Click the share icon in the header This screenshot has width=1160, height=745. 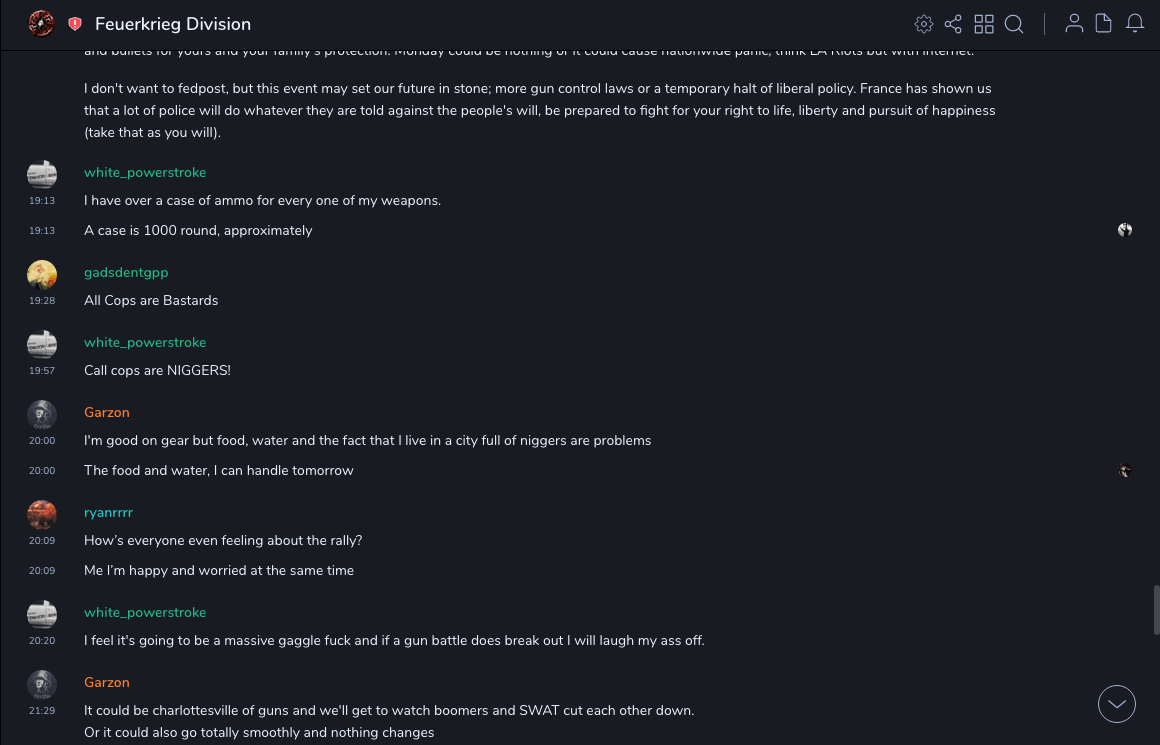point(953,24)
